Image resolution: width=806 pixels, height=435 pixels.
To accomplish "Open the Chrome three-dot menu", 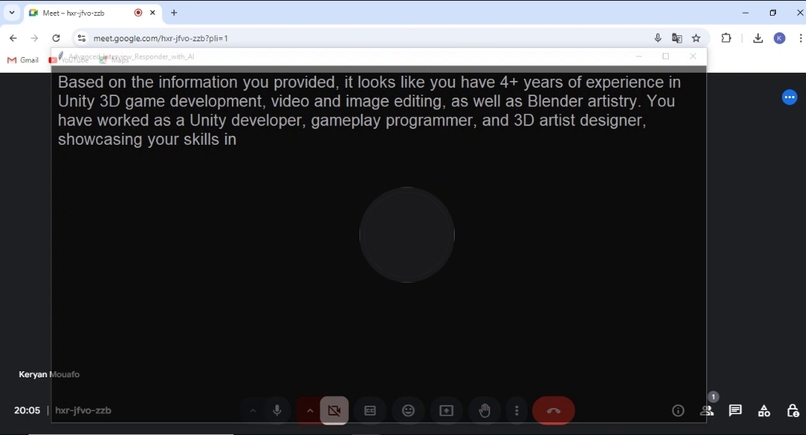I will (800, 38).
